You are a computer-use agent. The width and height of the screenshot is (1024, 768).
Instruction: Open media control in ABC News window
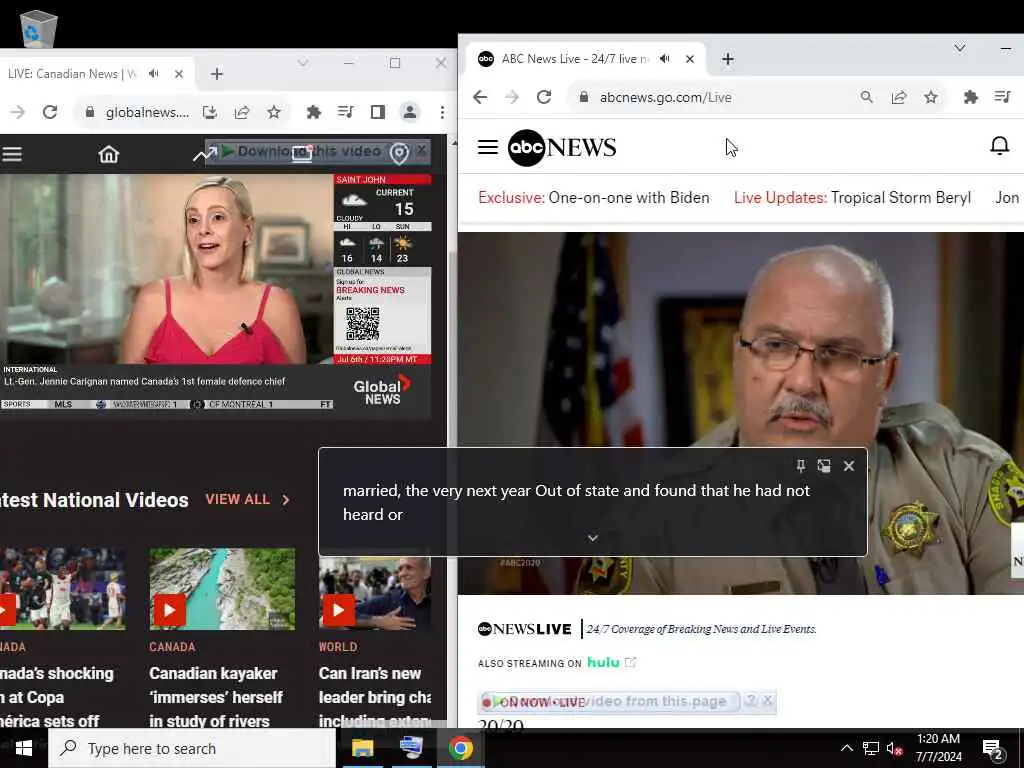1002,97
